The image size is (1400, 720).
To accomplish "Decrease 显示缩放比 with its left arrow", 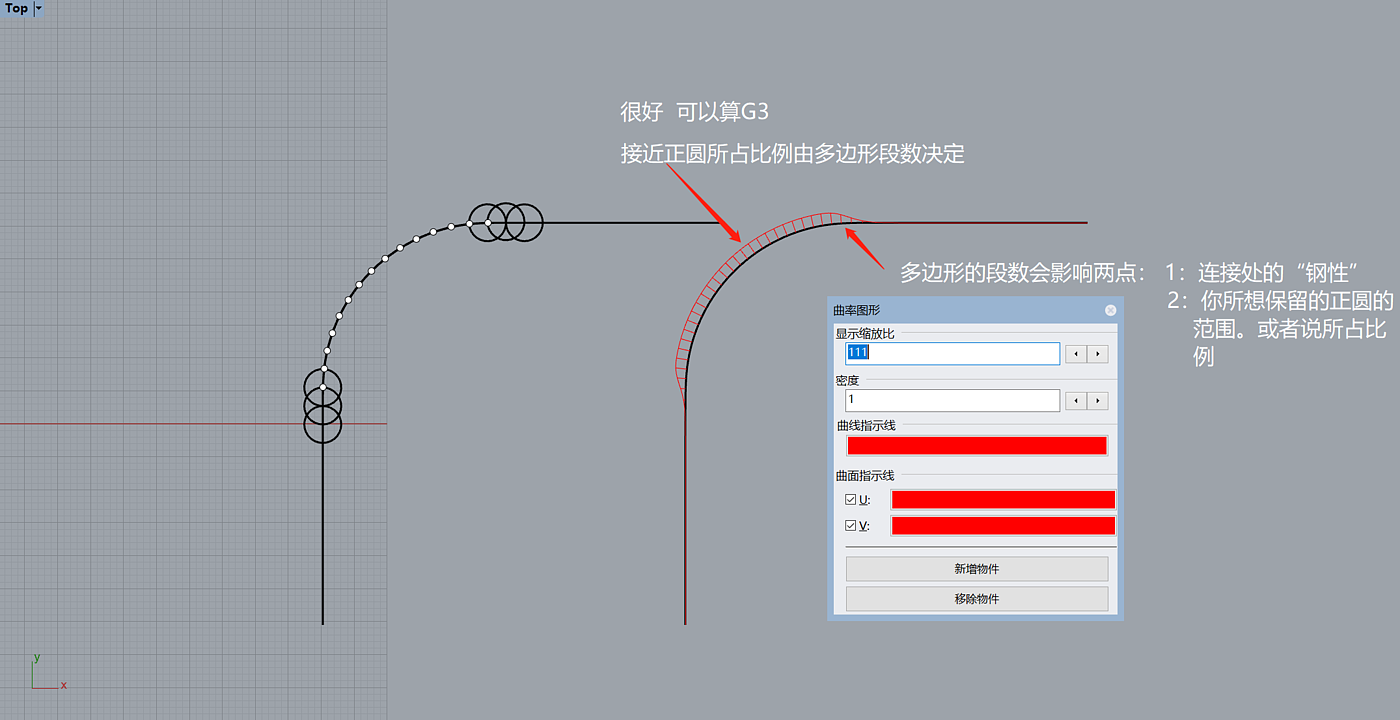I will point(1075,353).
